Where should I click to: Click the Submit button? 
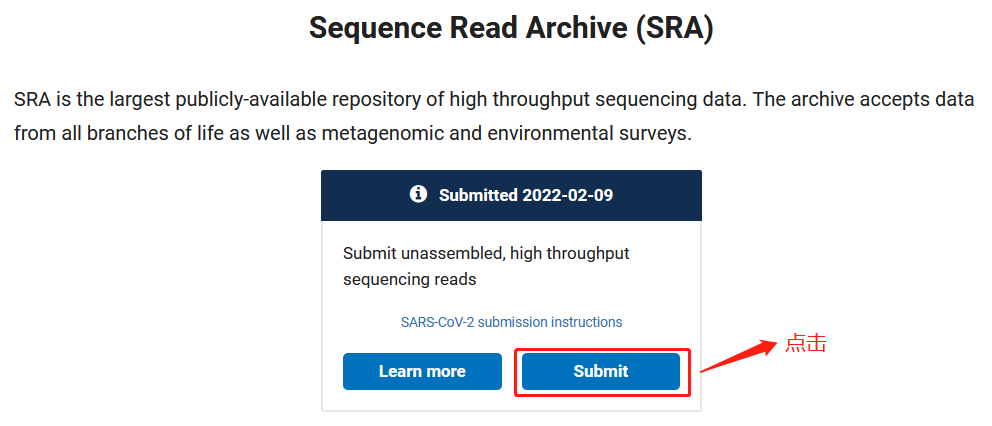[600, 372]
